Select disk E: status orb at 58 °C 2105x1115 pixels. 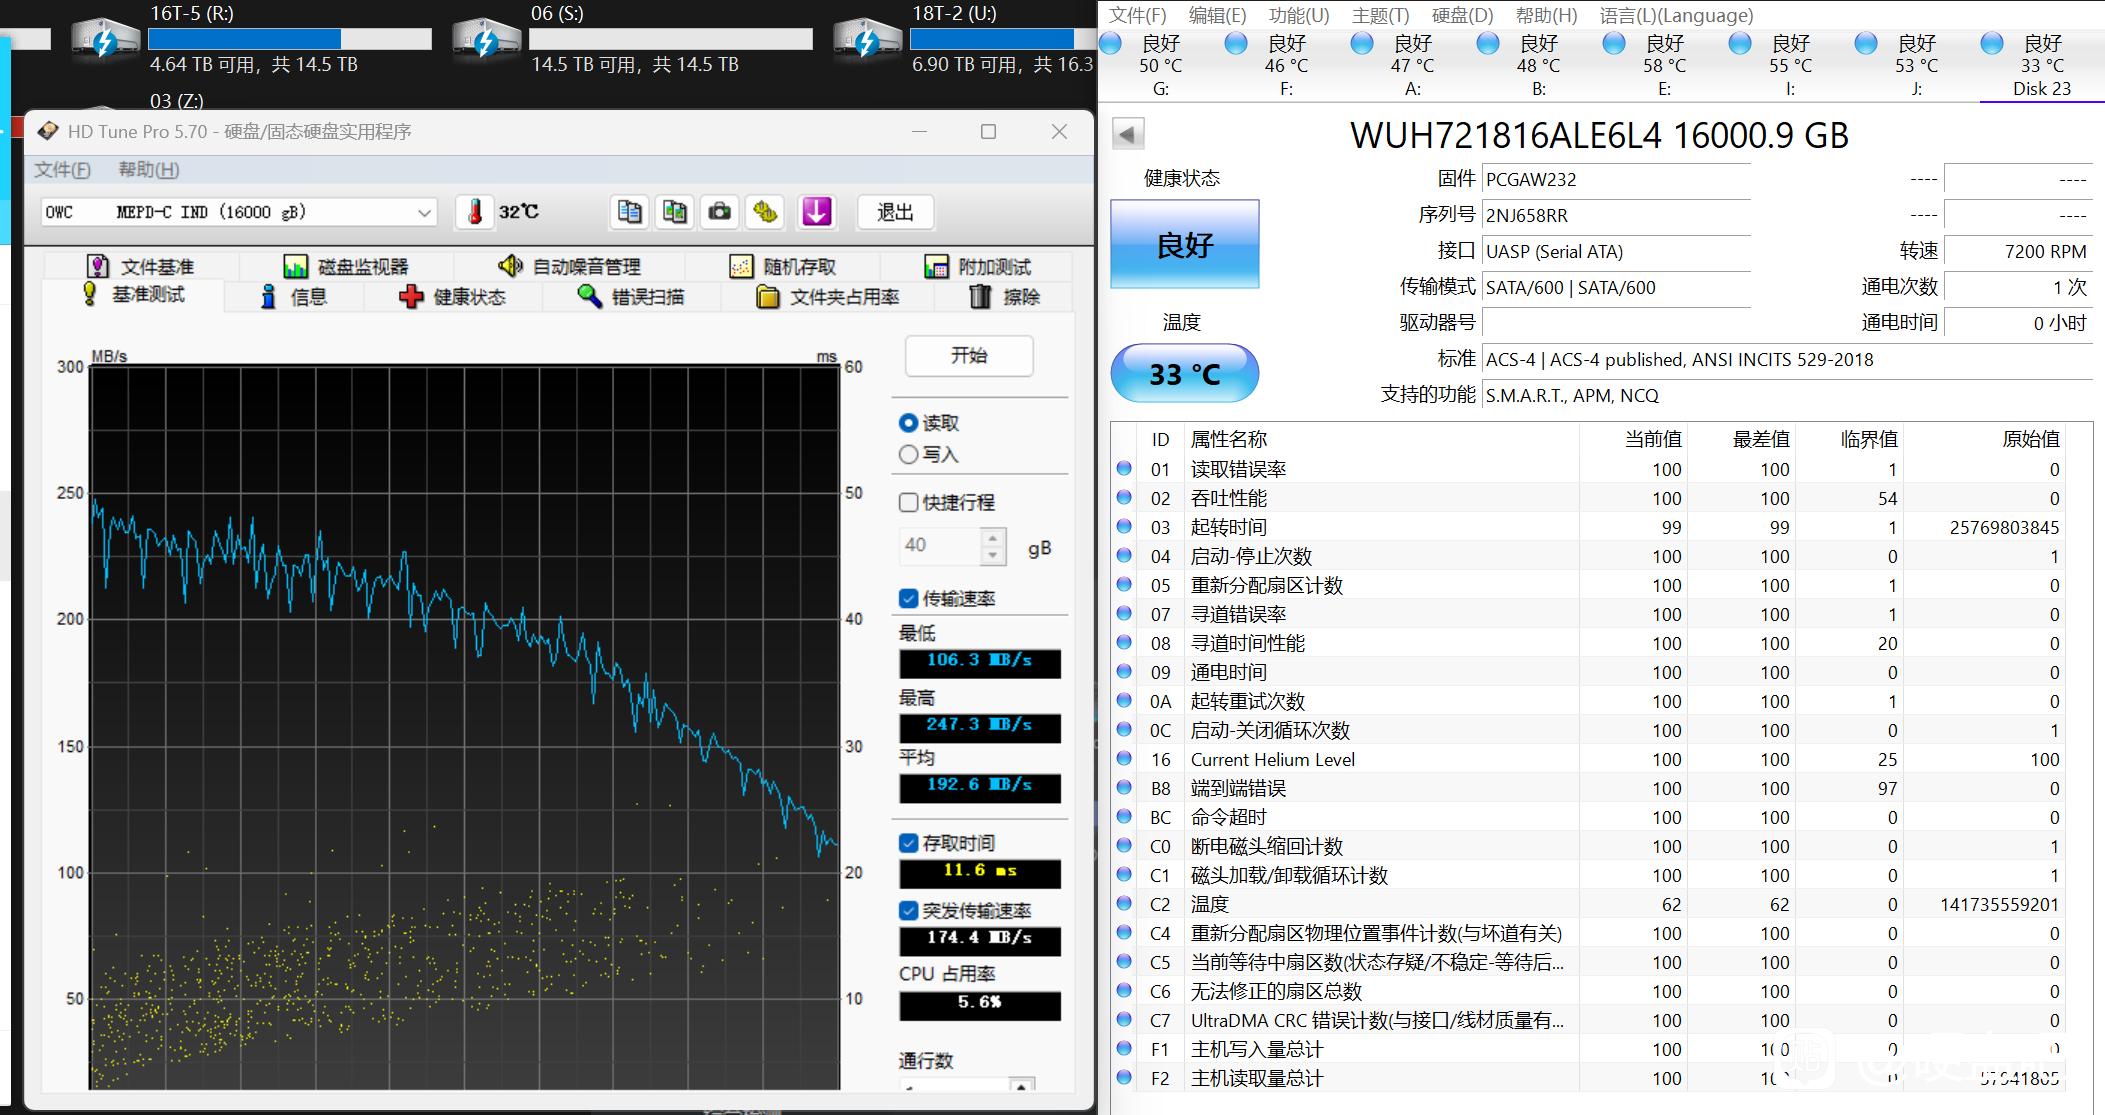pos(1614,43)
